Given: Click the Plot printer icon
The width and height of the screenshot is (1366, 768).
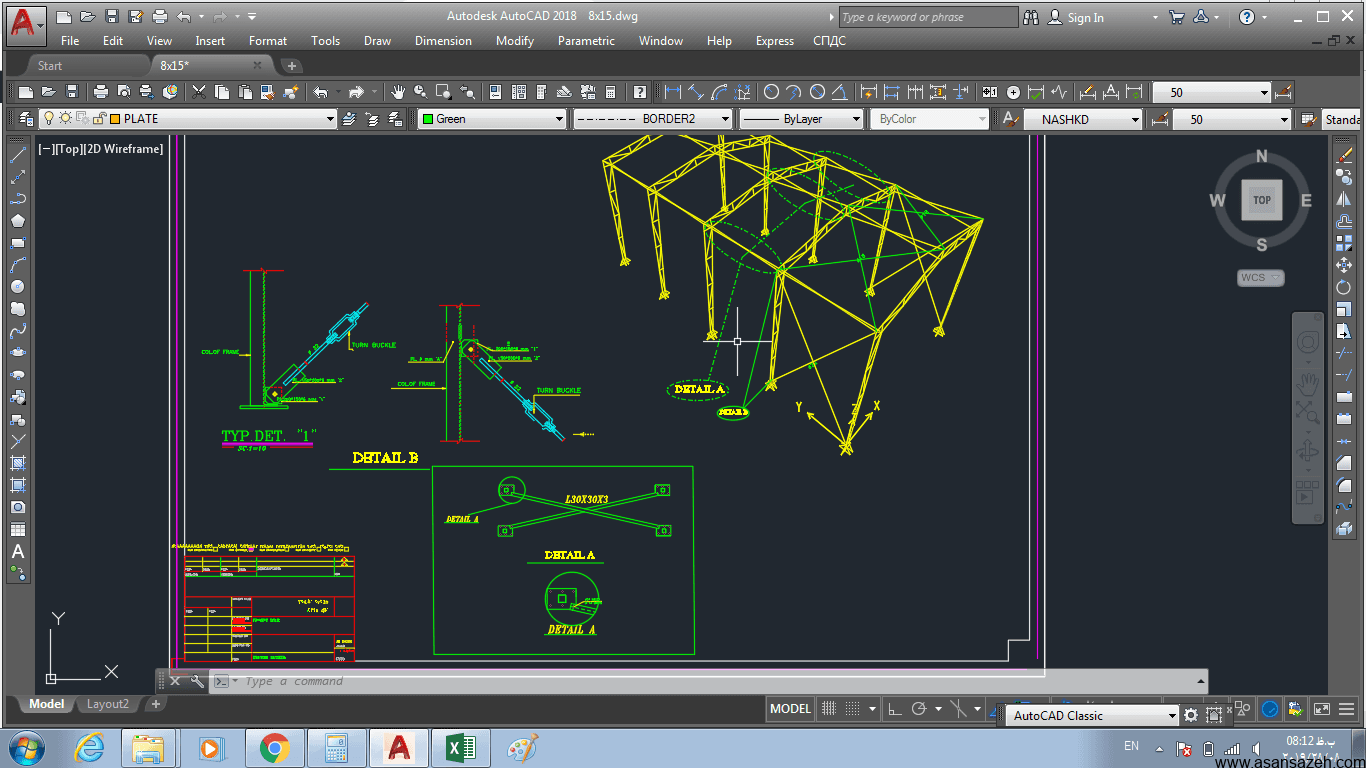Looking at the screenshot, I should [101, 92].
